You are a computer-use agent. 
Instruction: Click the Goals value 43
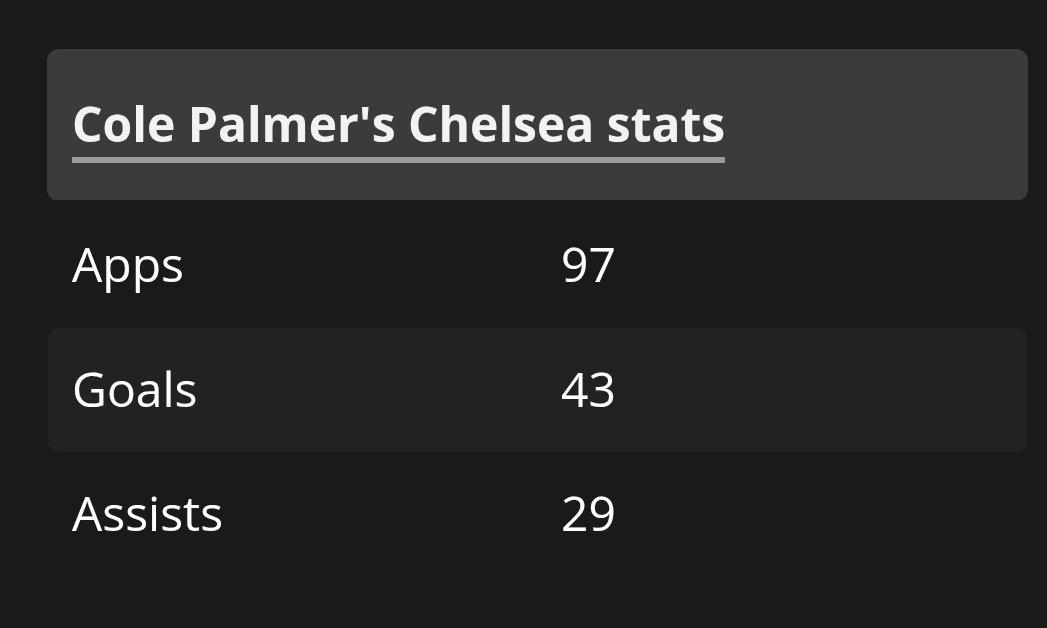(588, 390)
